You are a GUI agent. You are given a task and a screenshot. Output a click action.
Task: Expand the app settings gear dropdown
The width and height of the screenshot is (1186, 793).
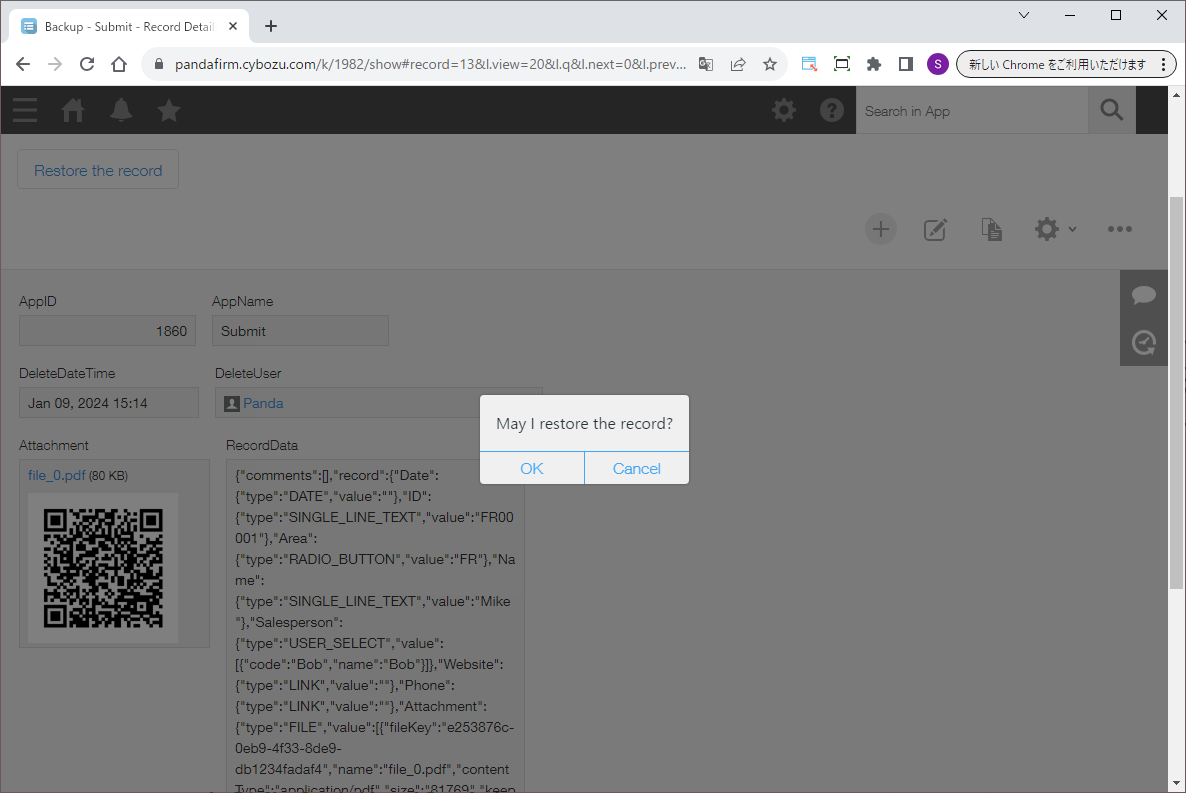[1055, 229]
